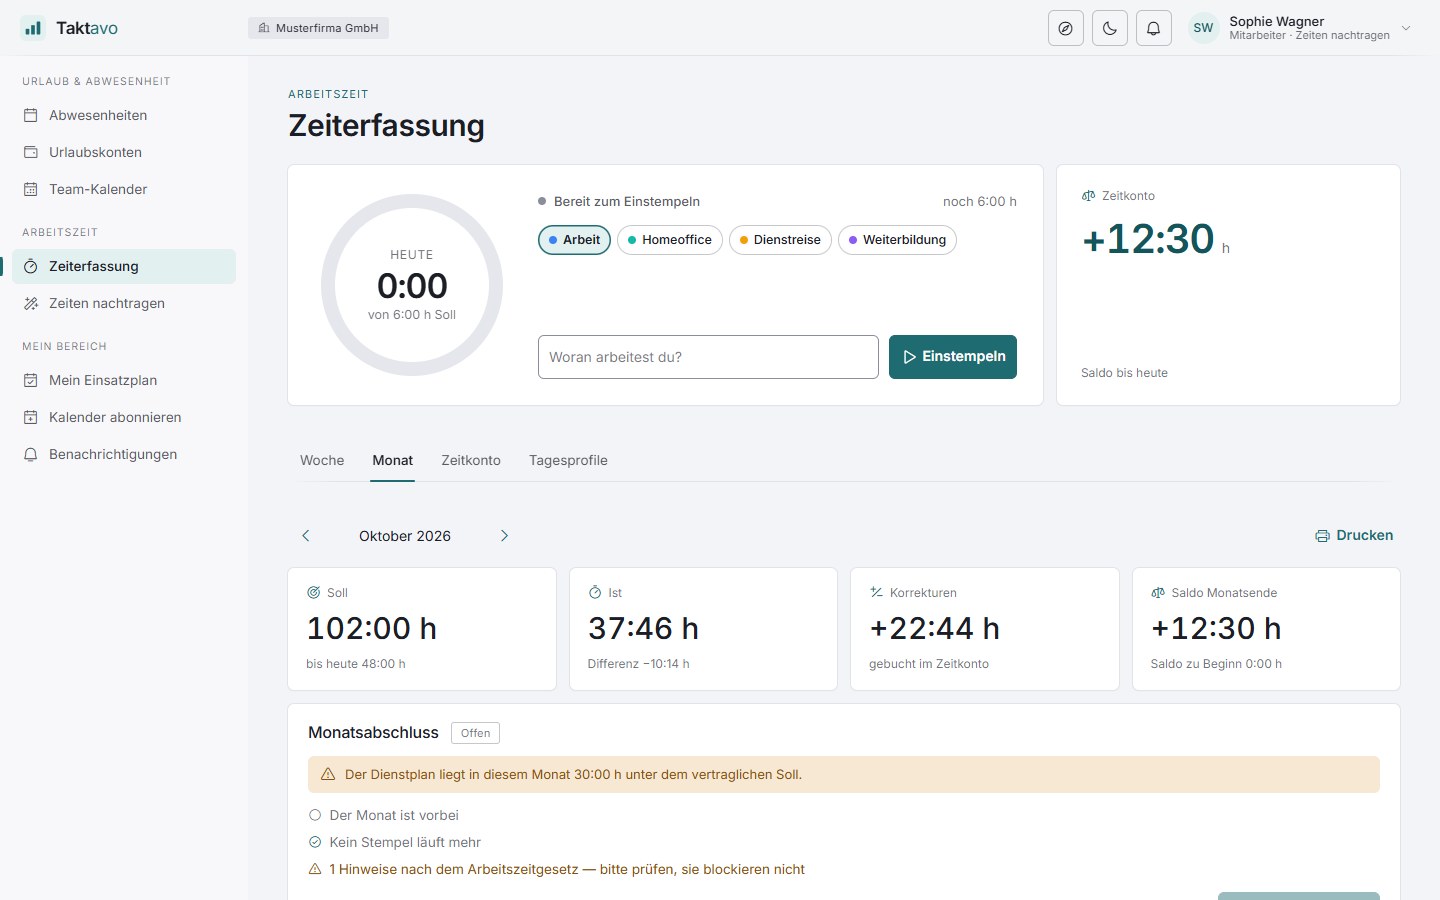This screenshot has width=1440, height=900.
Task: Click the 'noch 6:00 h' remaining text
Action: (x=980, y=201)
